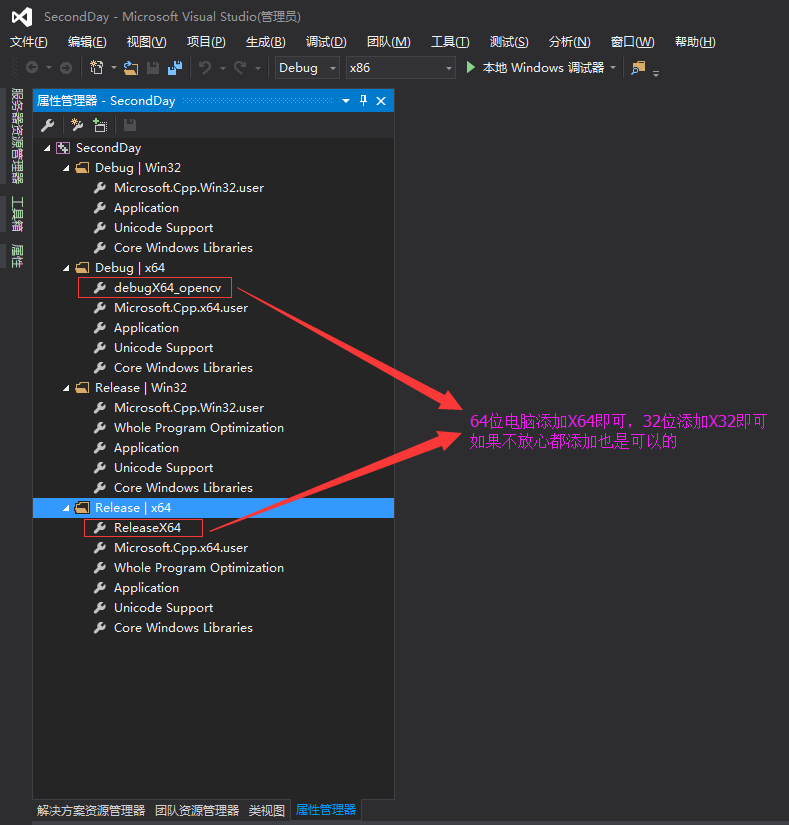Click the add existing property sheet icon
This screenshot has height=825, width=789.
click(x=100, y=125)
